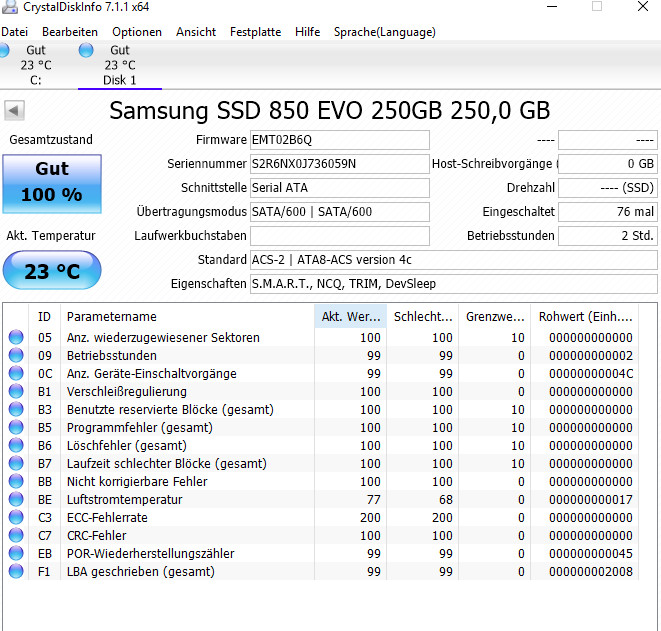Click status orb of row EB POR-Wiederherstellungszähler

point(16,553)
